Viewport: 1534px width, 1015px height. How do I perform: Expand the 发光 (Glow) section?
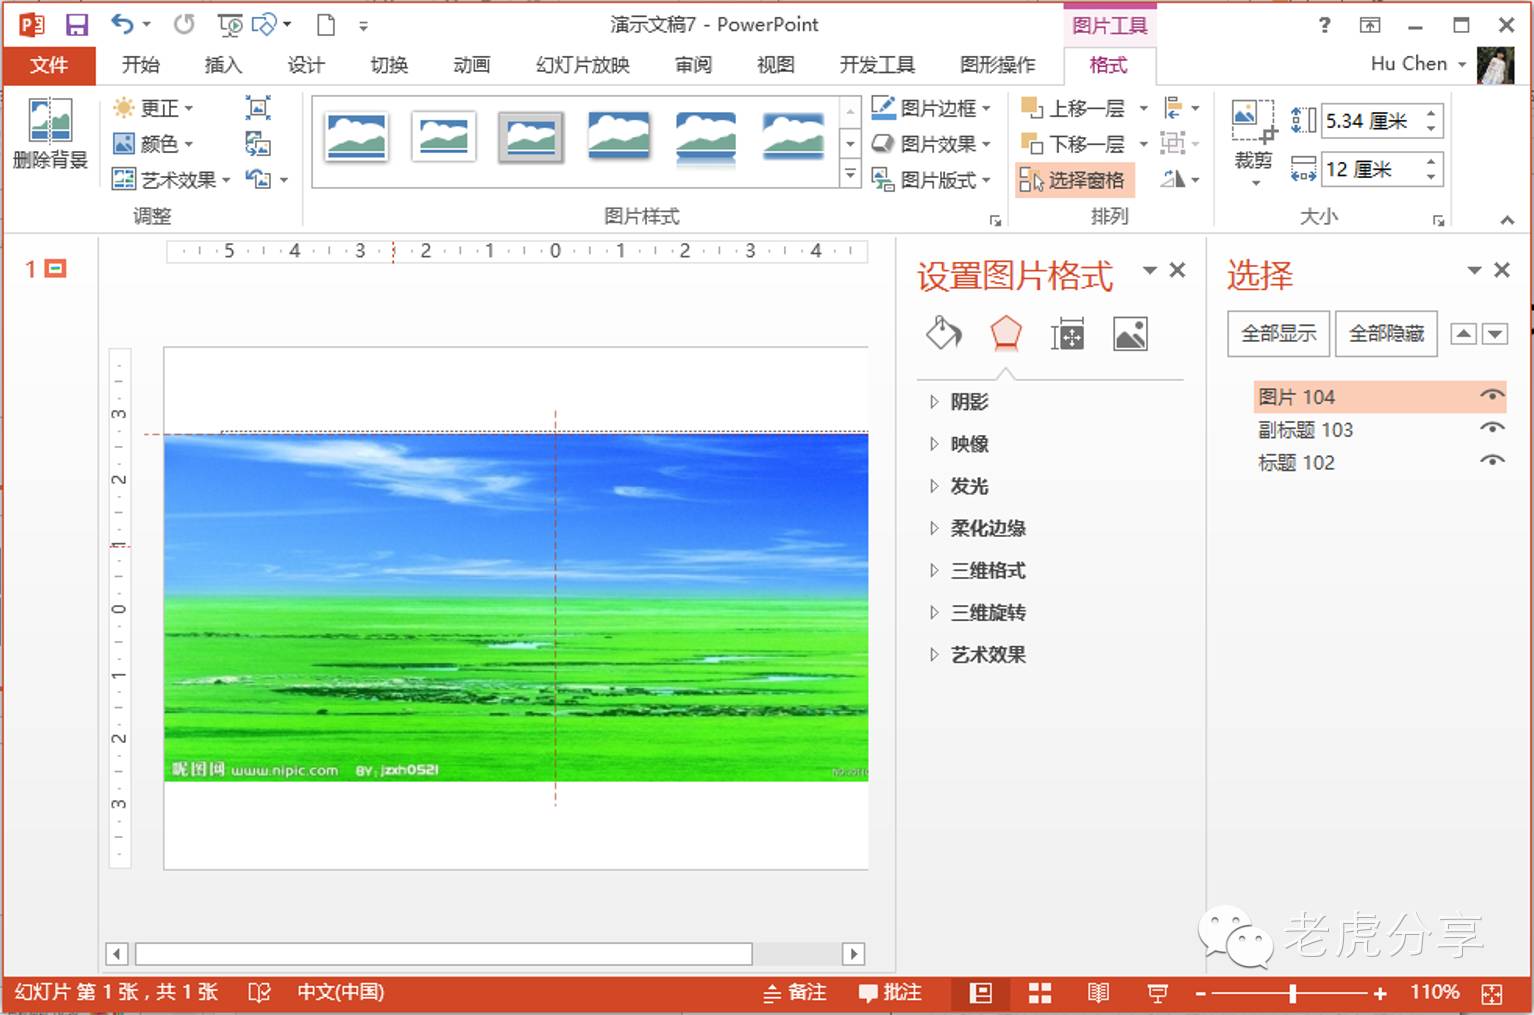(x=934, y=486)
